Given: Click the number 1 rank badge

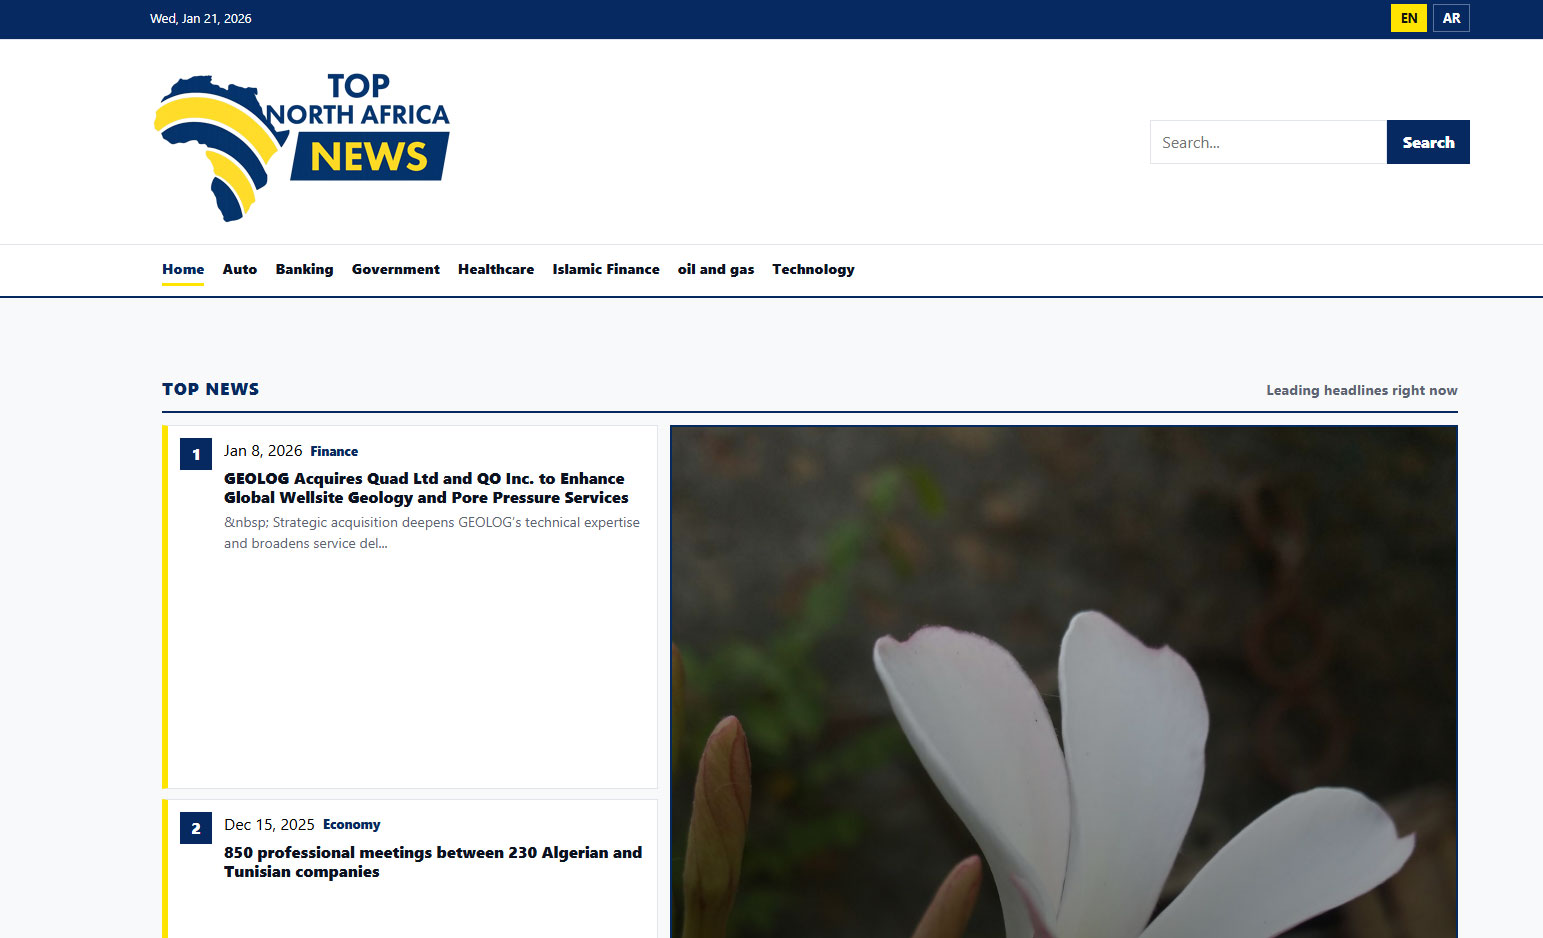Looking at the screenshot, I should (196, 454).
